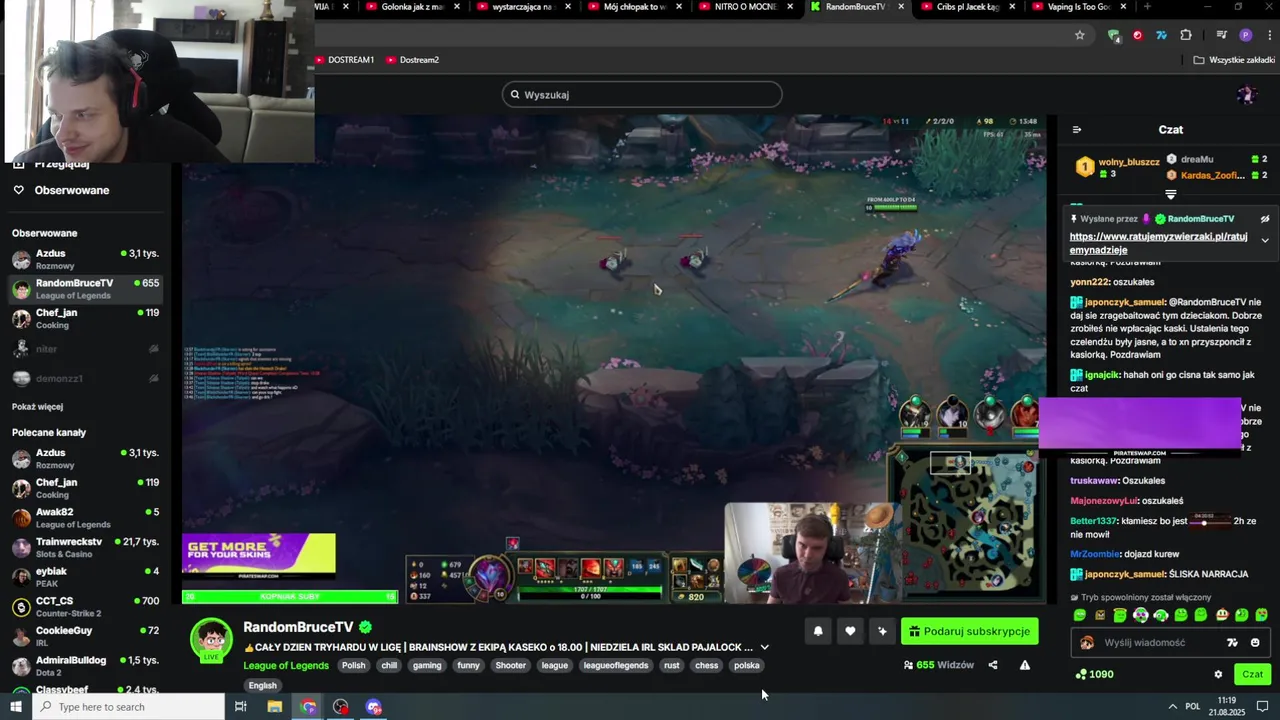Viewport: 1280px width, 720px height.
Task: Hide the pinned message with eye icon
Action: click(x=1265, y=218)
